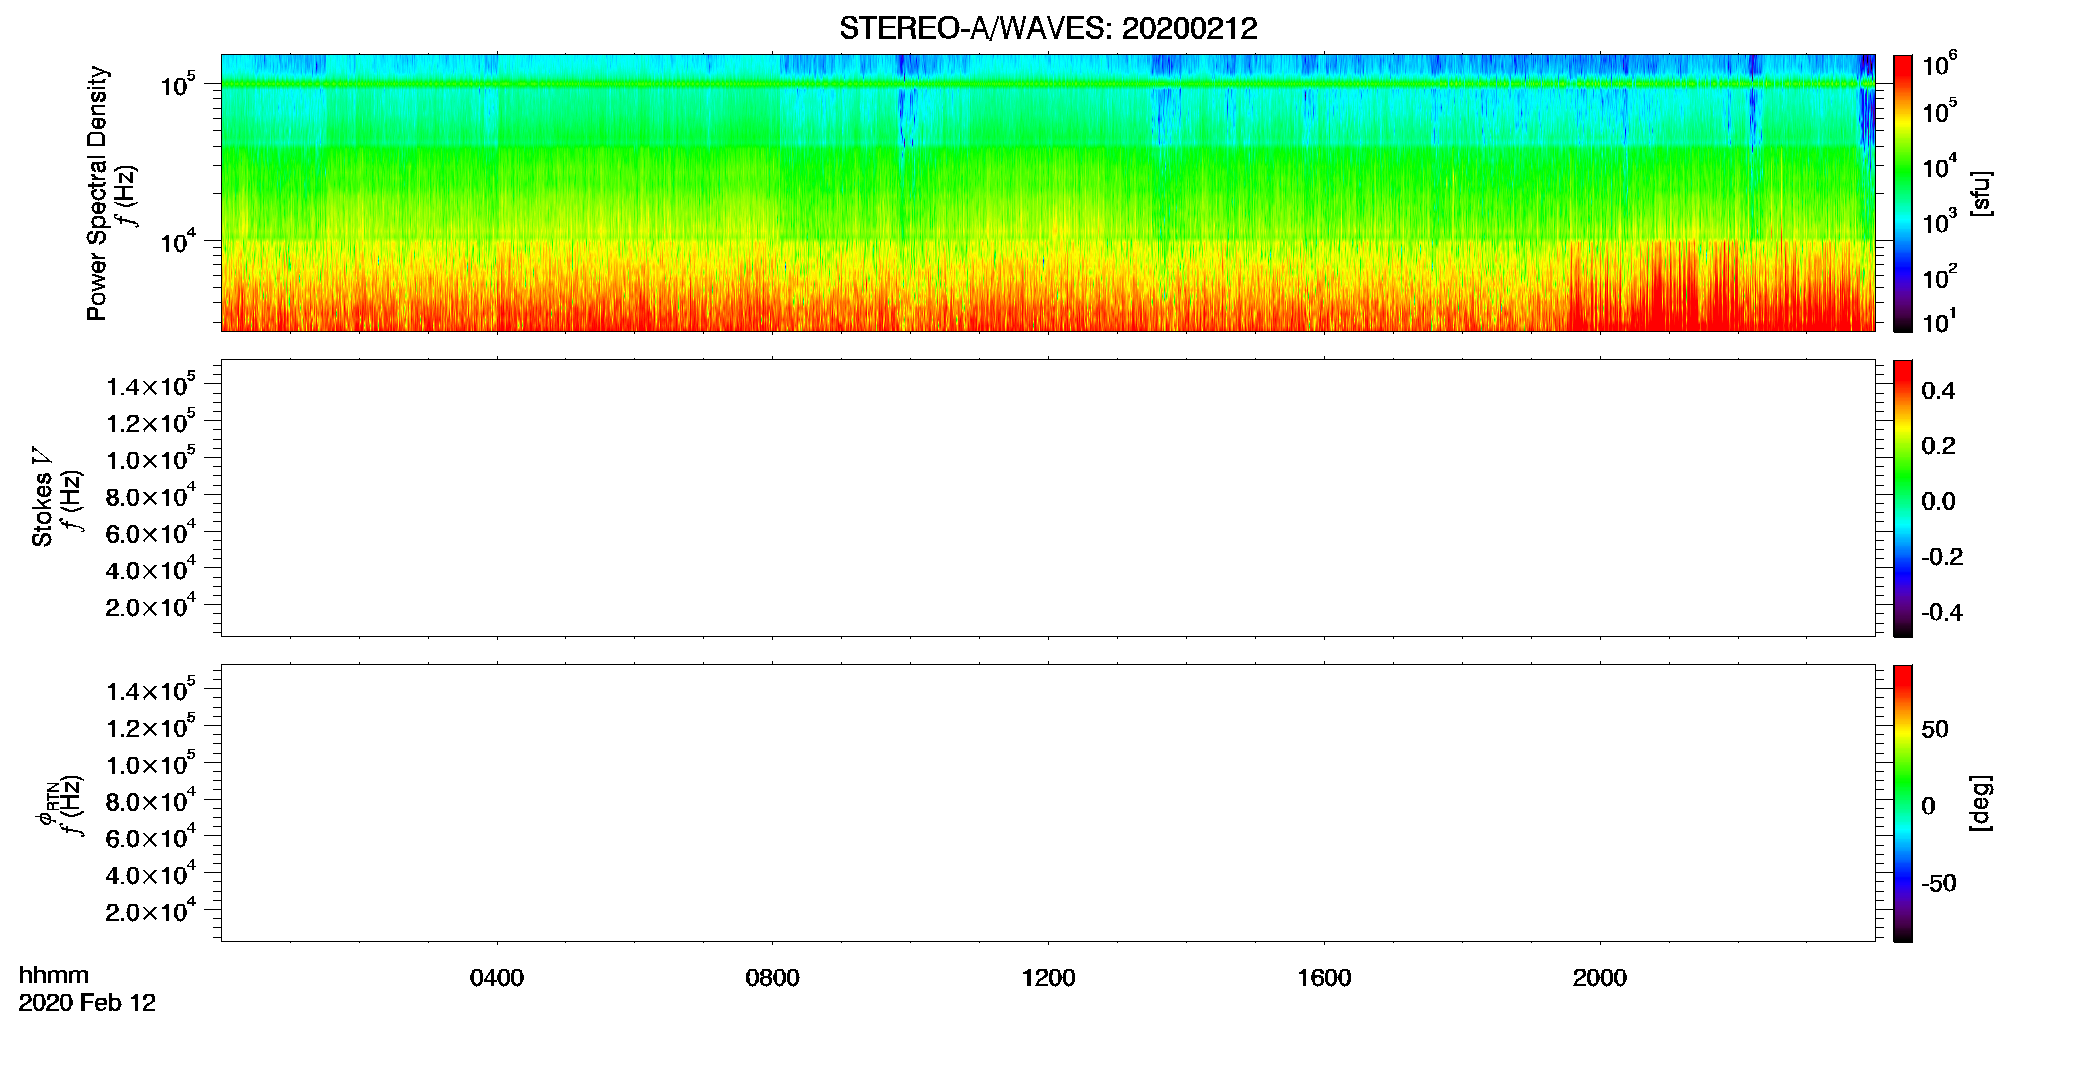The height and width of the screenshot is (1080, 2096).
Task: Click the -50 value on degrees color bar
Action: click(x=1938, y=884)
